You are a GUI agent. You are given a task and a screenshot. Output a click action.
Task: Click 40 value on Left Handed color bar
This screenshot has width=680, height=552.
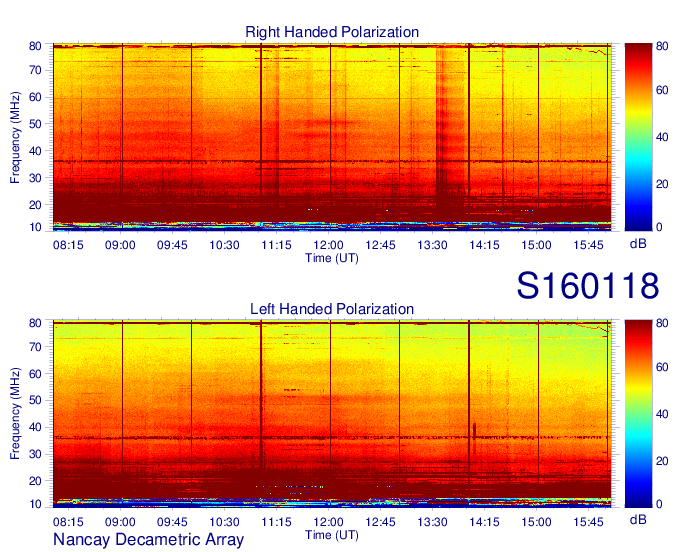(662, 414)
